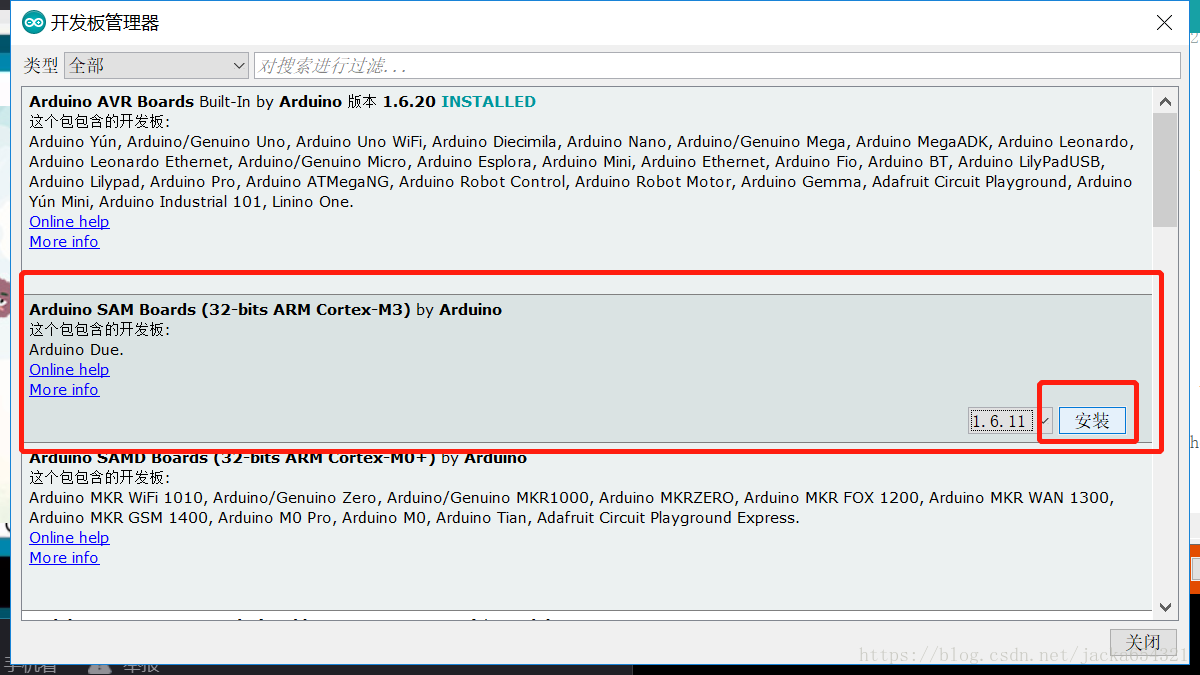Open the 类型 dropdown showing 全部
This screenshot has height=675, width=1200.
(156, 65)
